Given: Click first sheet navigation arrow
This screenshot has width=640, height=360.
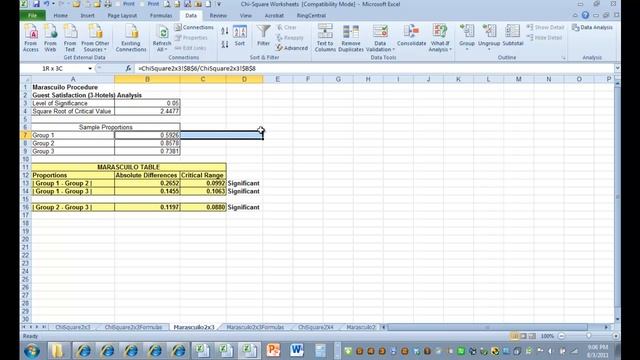Looking at the screenshot, I should (x=24, y=327).
